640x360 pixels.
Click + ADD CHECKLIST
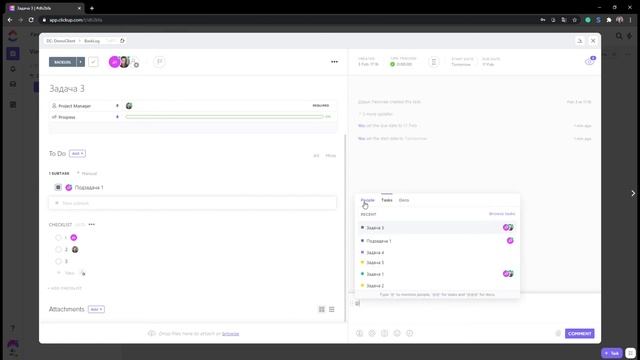pyautogui.click(x=65, y=288)
